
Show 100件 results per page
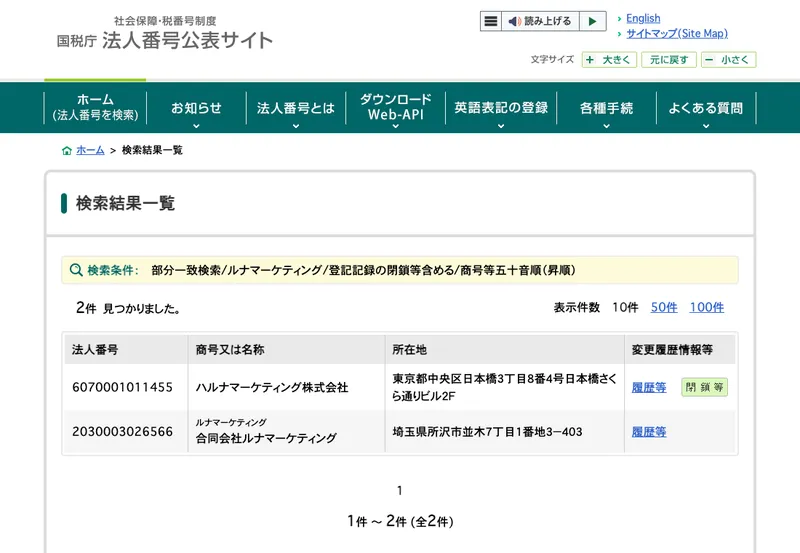point(707,308)
